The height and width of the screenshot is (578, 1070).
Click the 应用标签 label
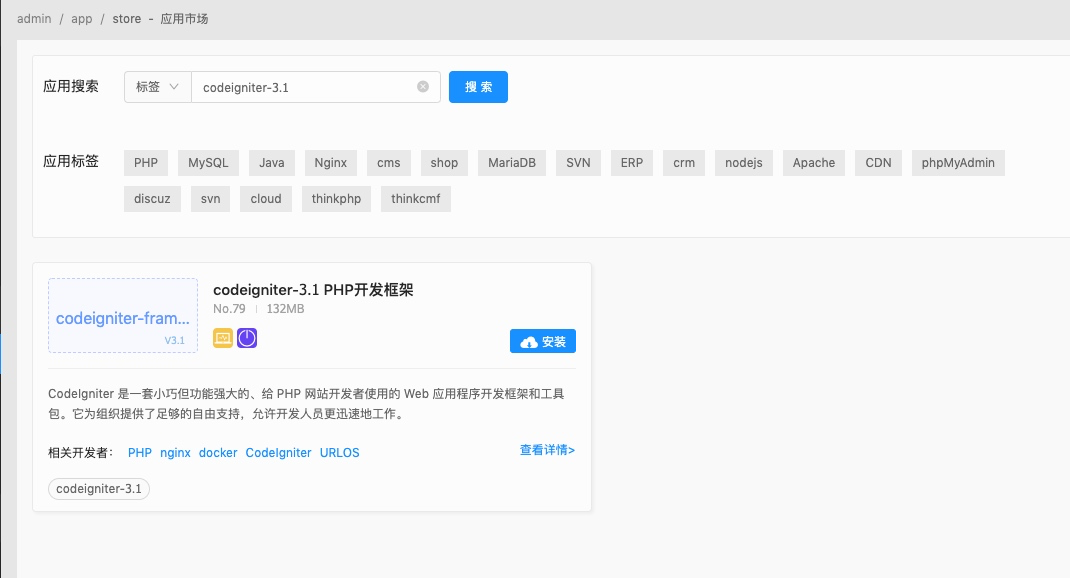coord(71,161)
